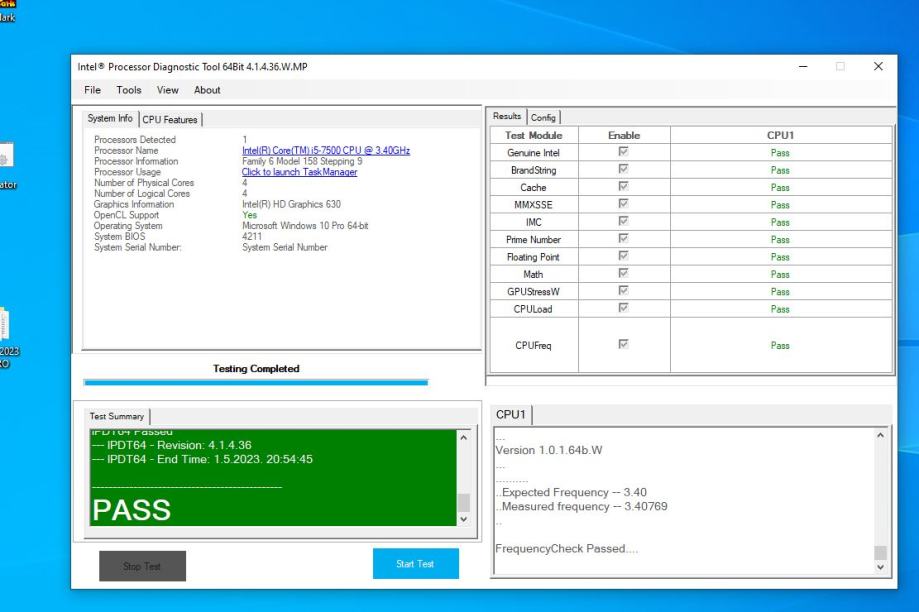Minimize the diagnostic tool window
The width and height of the screenshot is (919, 612).
click(803, 66)
